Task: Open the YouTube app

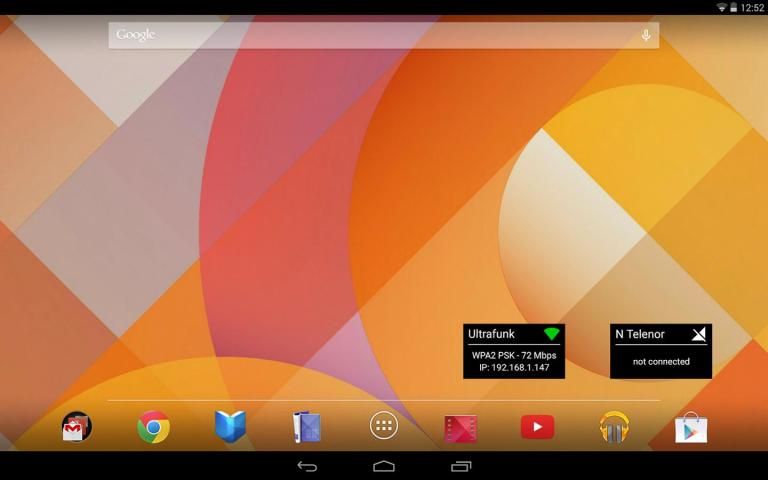Action: tap(537, 427)
